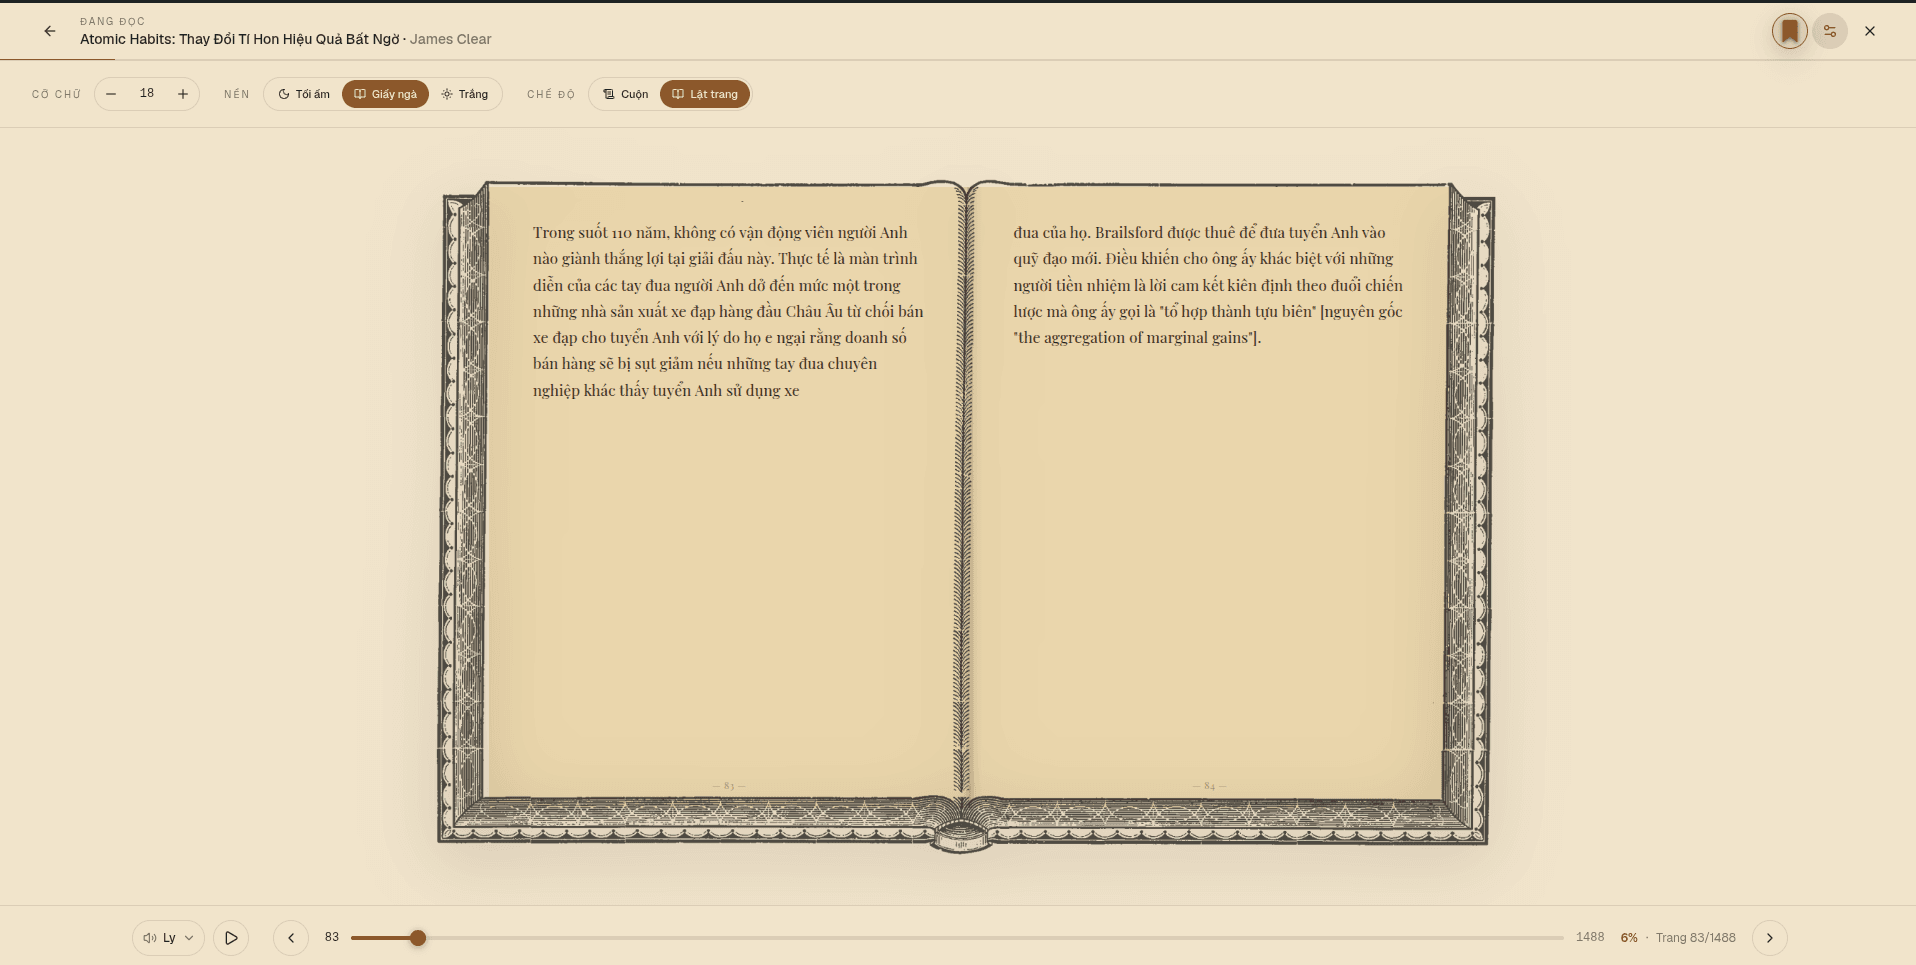The height and width of the screenshot is (965, 1916).
Task: Play the audio narration
Action: 231,938
